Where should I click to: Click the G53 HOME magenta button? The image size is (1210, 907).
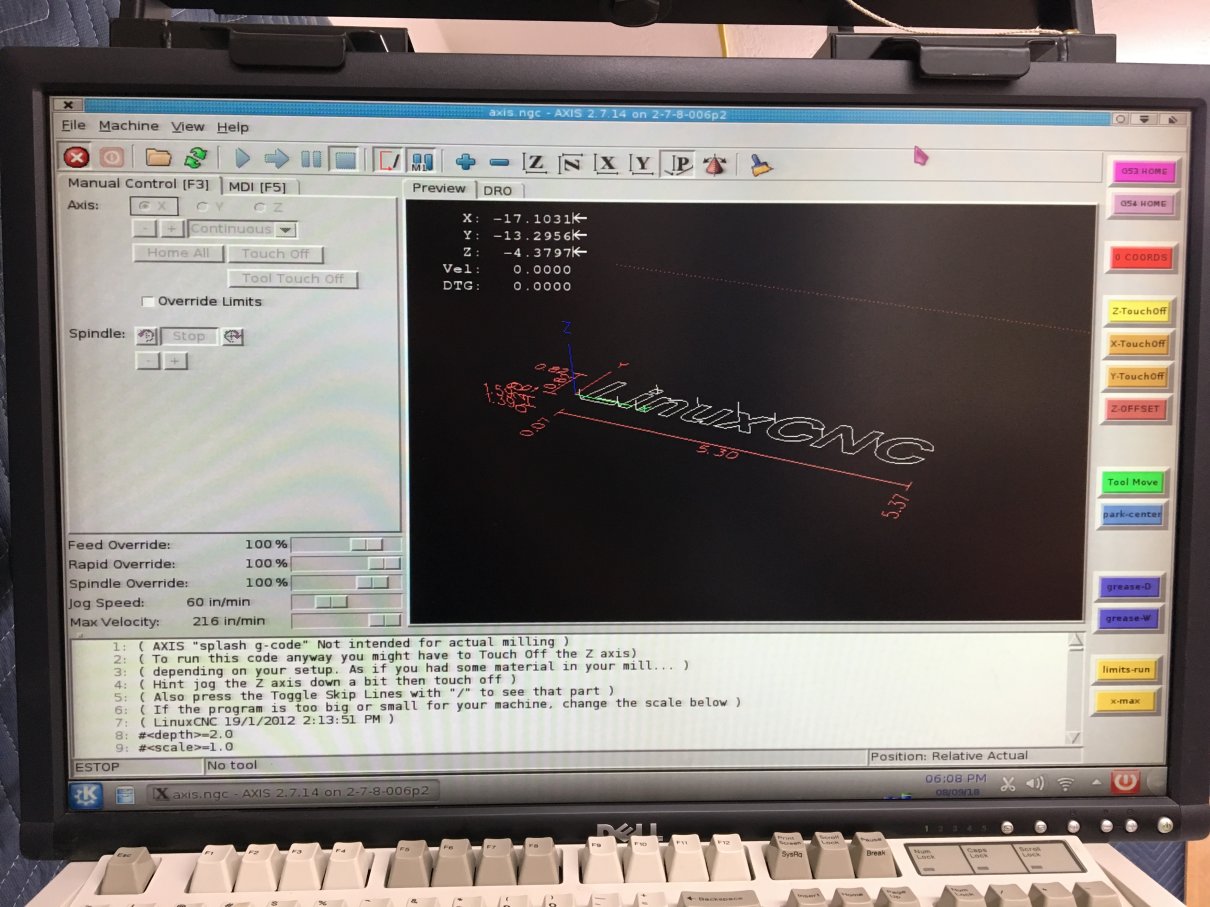pos(1142,171)
